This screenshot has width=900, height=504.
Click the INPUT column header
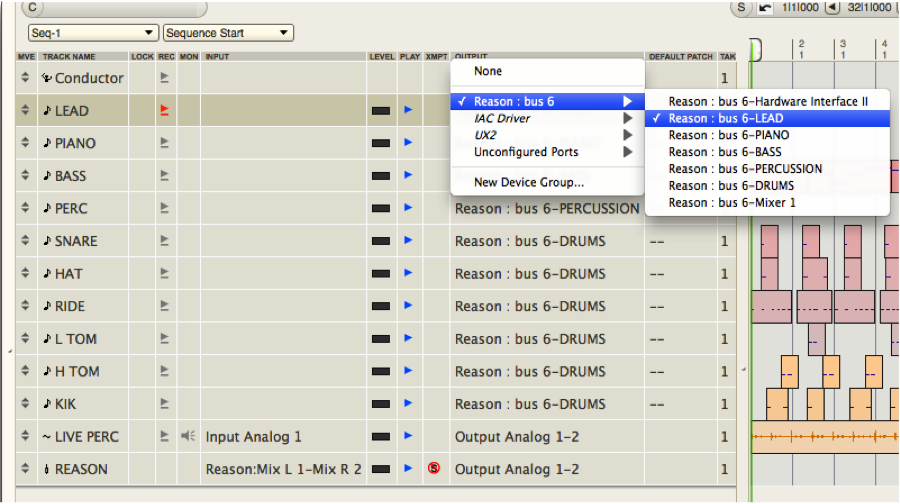pos(218,56)
